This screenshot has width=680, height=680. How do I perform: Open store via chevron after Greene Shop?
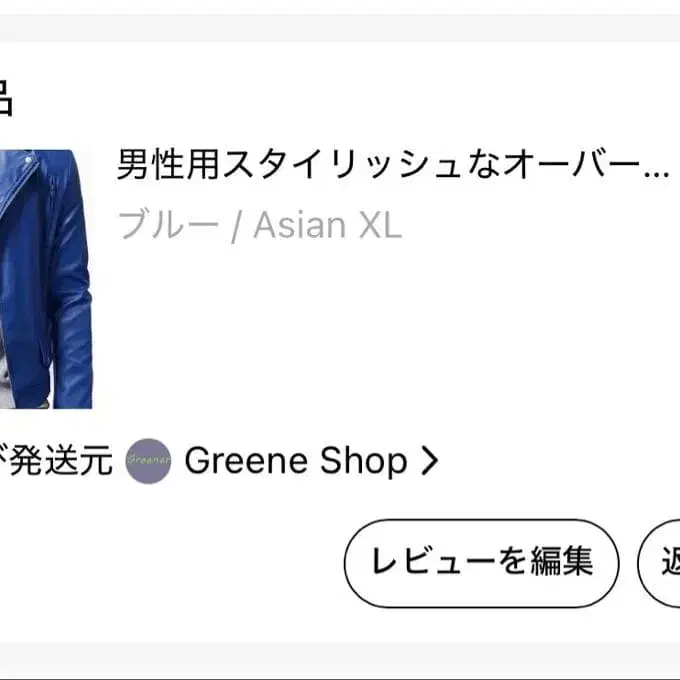pos(429,461)
